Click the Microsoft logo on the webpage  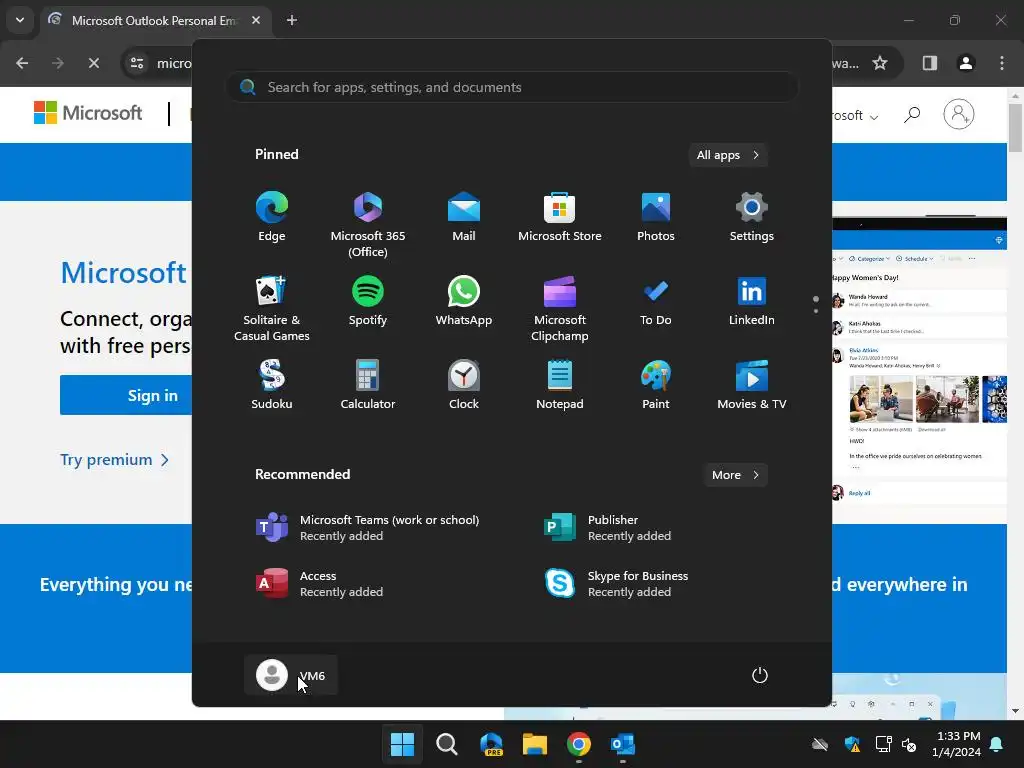tap(88, 113)
